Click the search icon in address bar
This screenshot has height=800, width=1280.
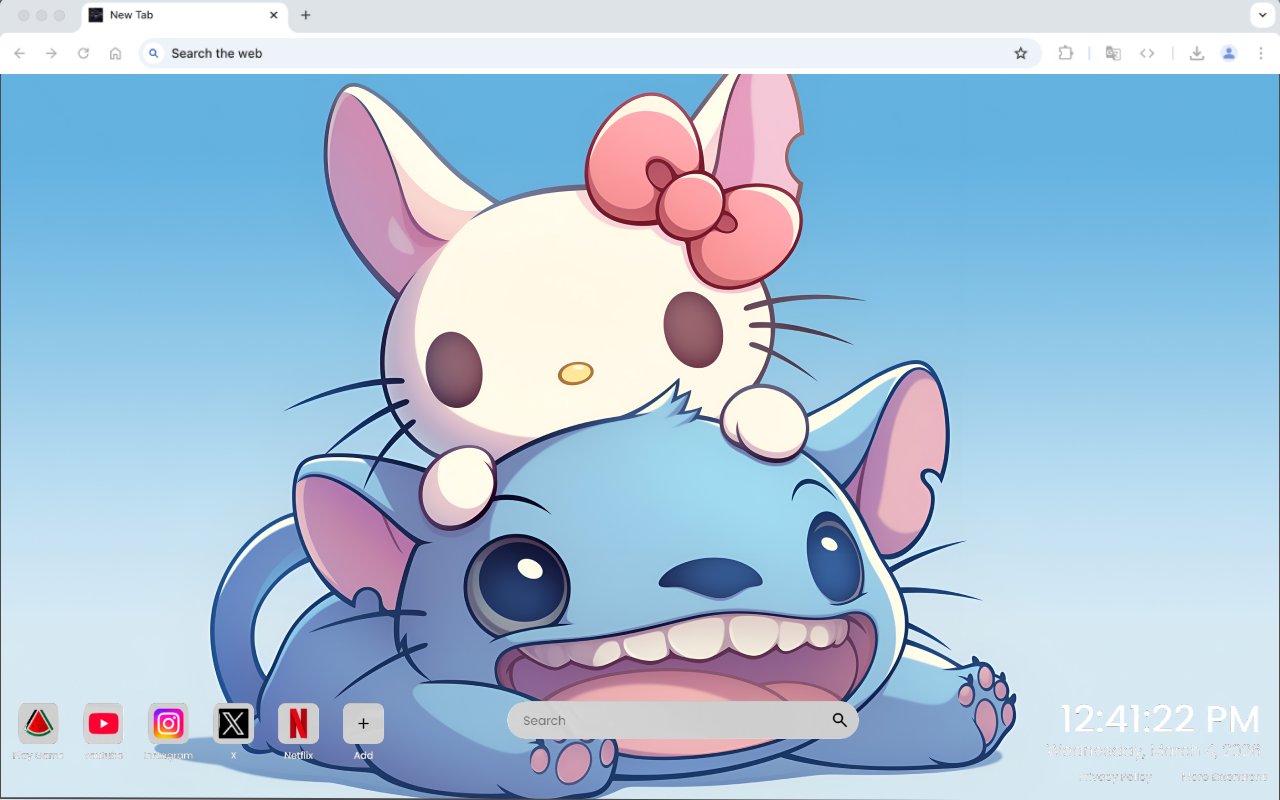(153, 53)
